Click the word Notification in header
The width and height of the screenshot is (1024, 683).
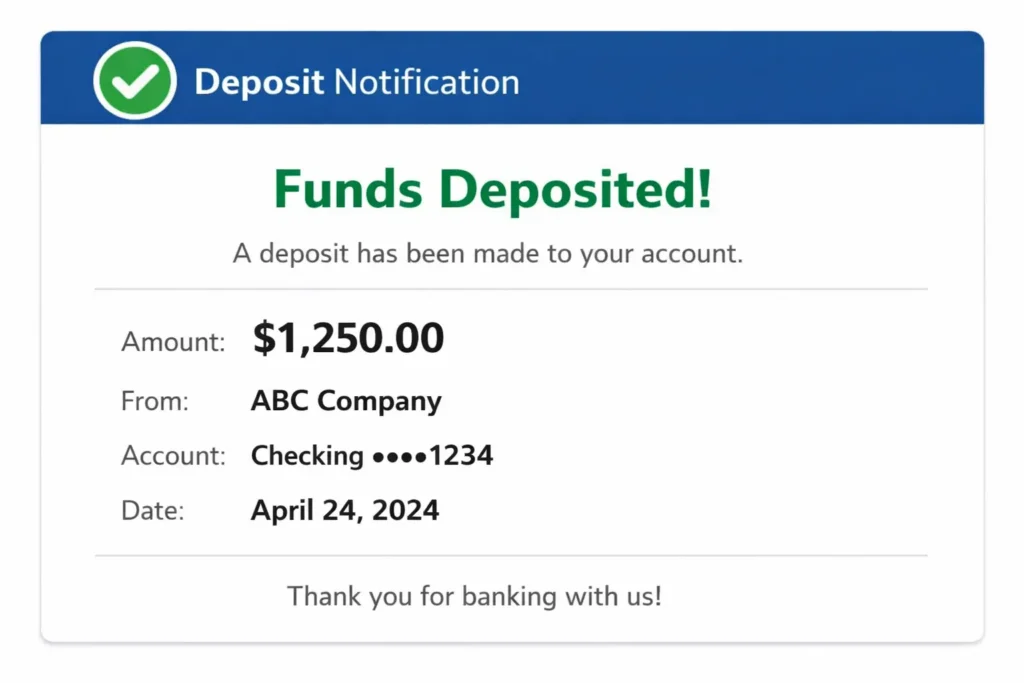point(426,82)
